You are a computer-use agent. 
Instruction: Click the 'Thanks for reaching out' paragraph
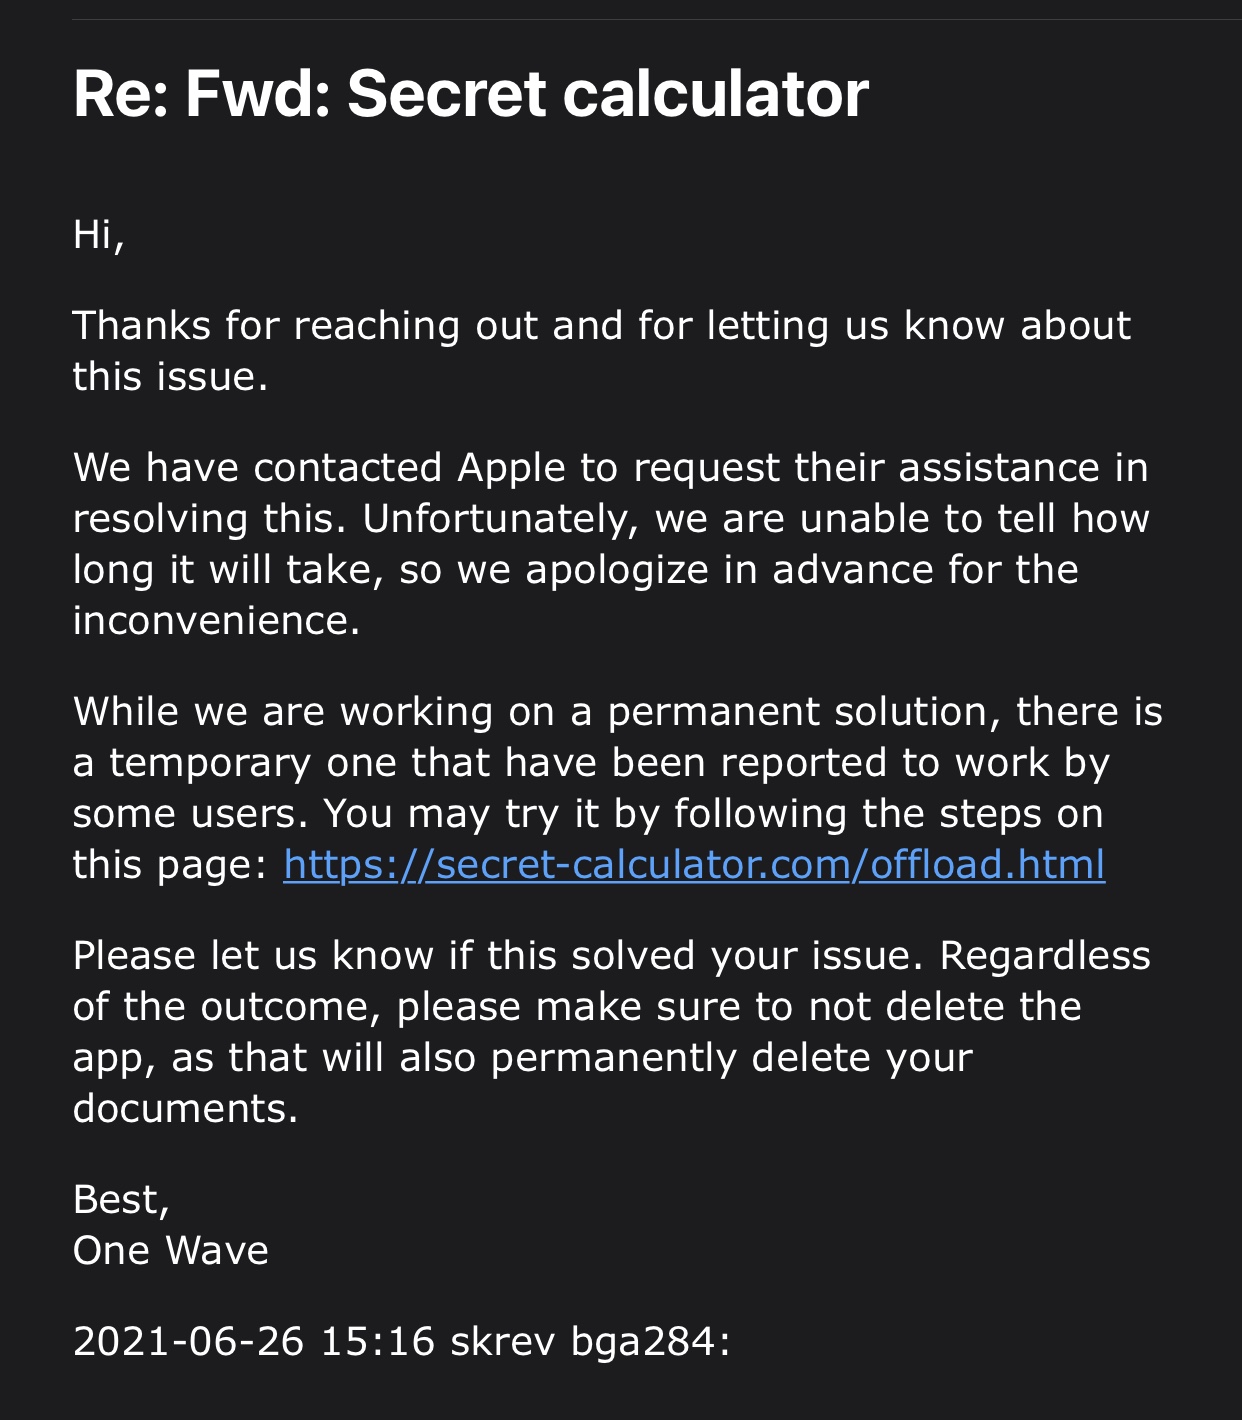(x=602, y=351)
